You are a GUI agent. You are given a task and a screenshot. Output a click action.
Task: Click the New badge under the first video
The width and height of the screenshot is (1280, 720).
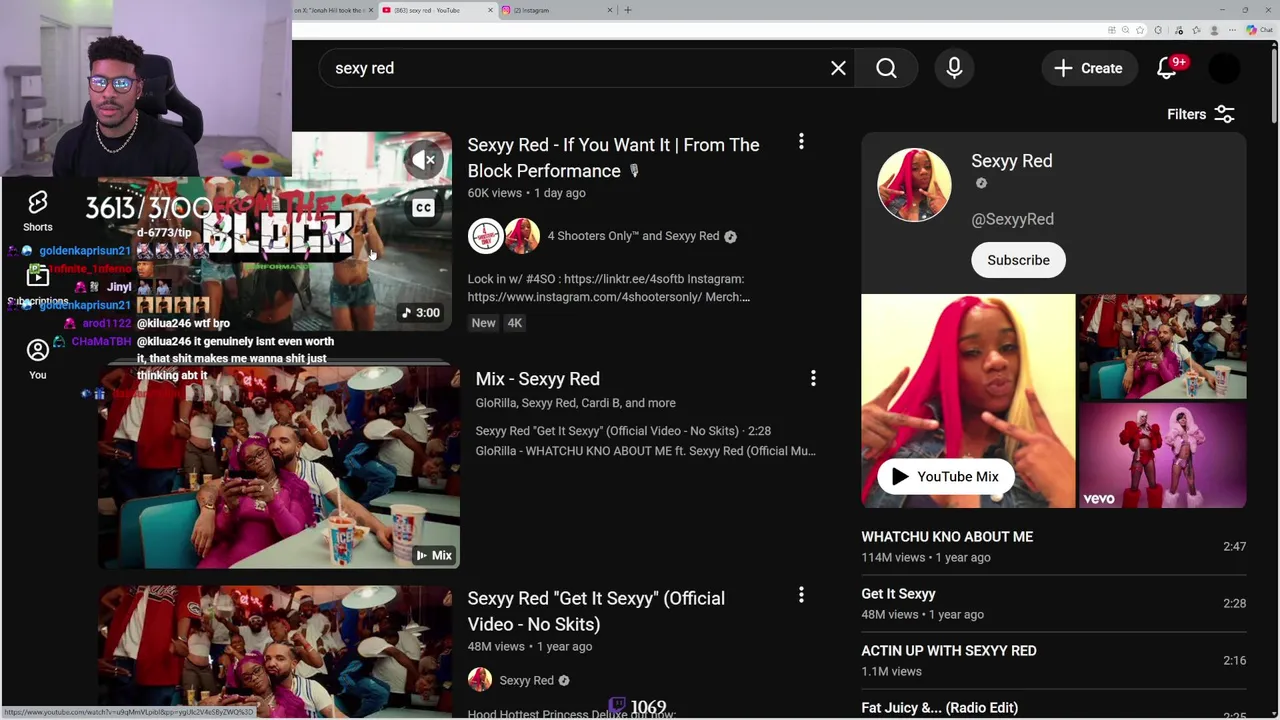(x=483, y=323)
